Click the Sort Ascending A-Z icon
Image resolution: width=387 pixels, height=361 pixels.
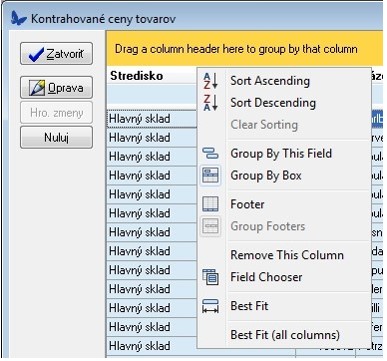click(210, 81)
